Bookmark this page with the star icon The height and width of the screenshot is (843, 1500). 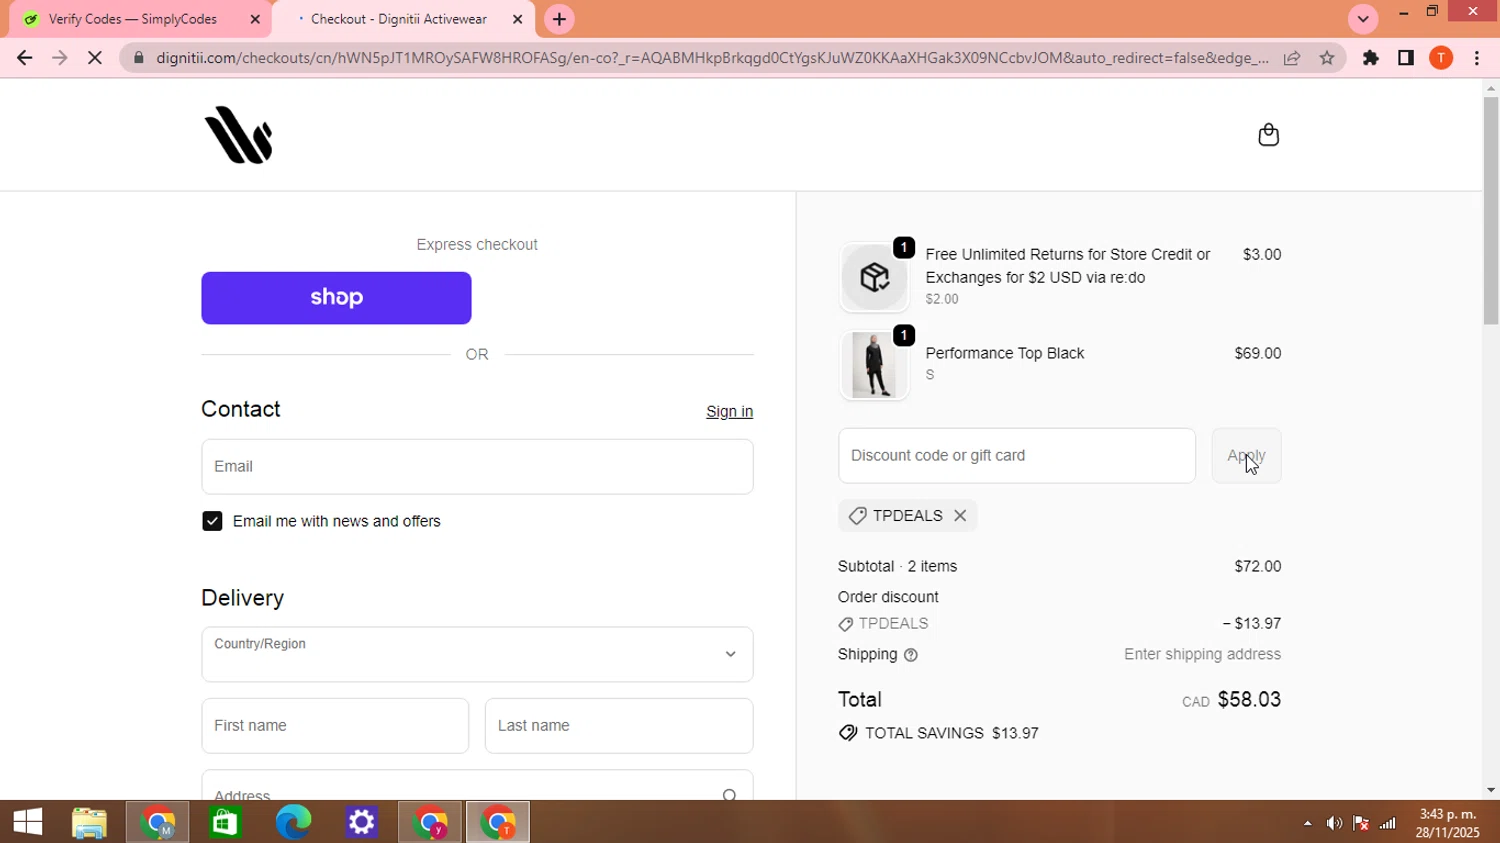(1327, 58)
